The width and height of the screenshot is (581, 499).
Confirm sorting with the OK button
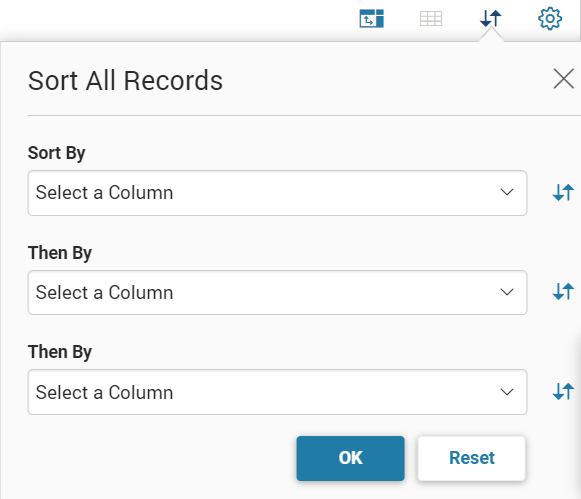click(350, 458)
